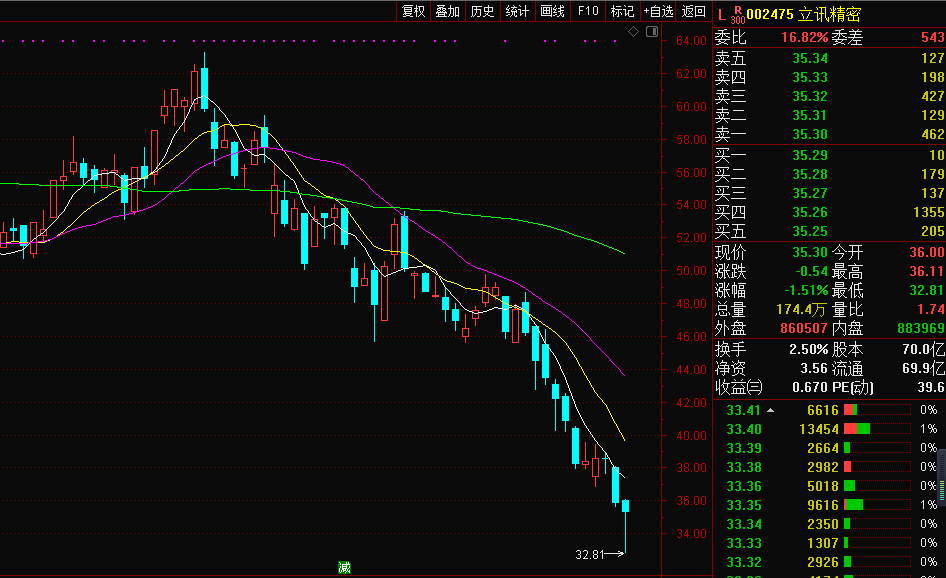This screenshot has height=578, width=946.
Task: Click the small triangle beside price 33.41
Action: click(770, 410)
